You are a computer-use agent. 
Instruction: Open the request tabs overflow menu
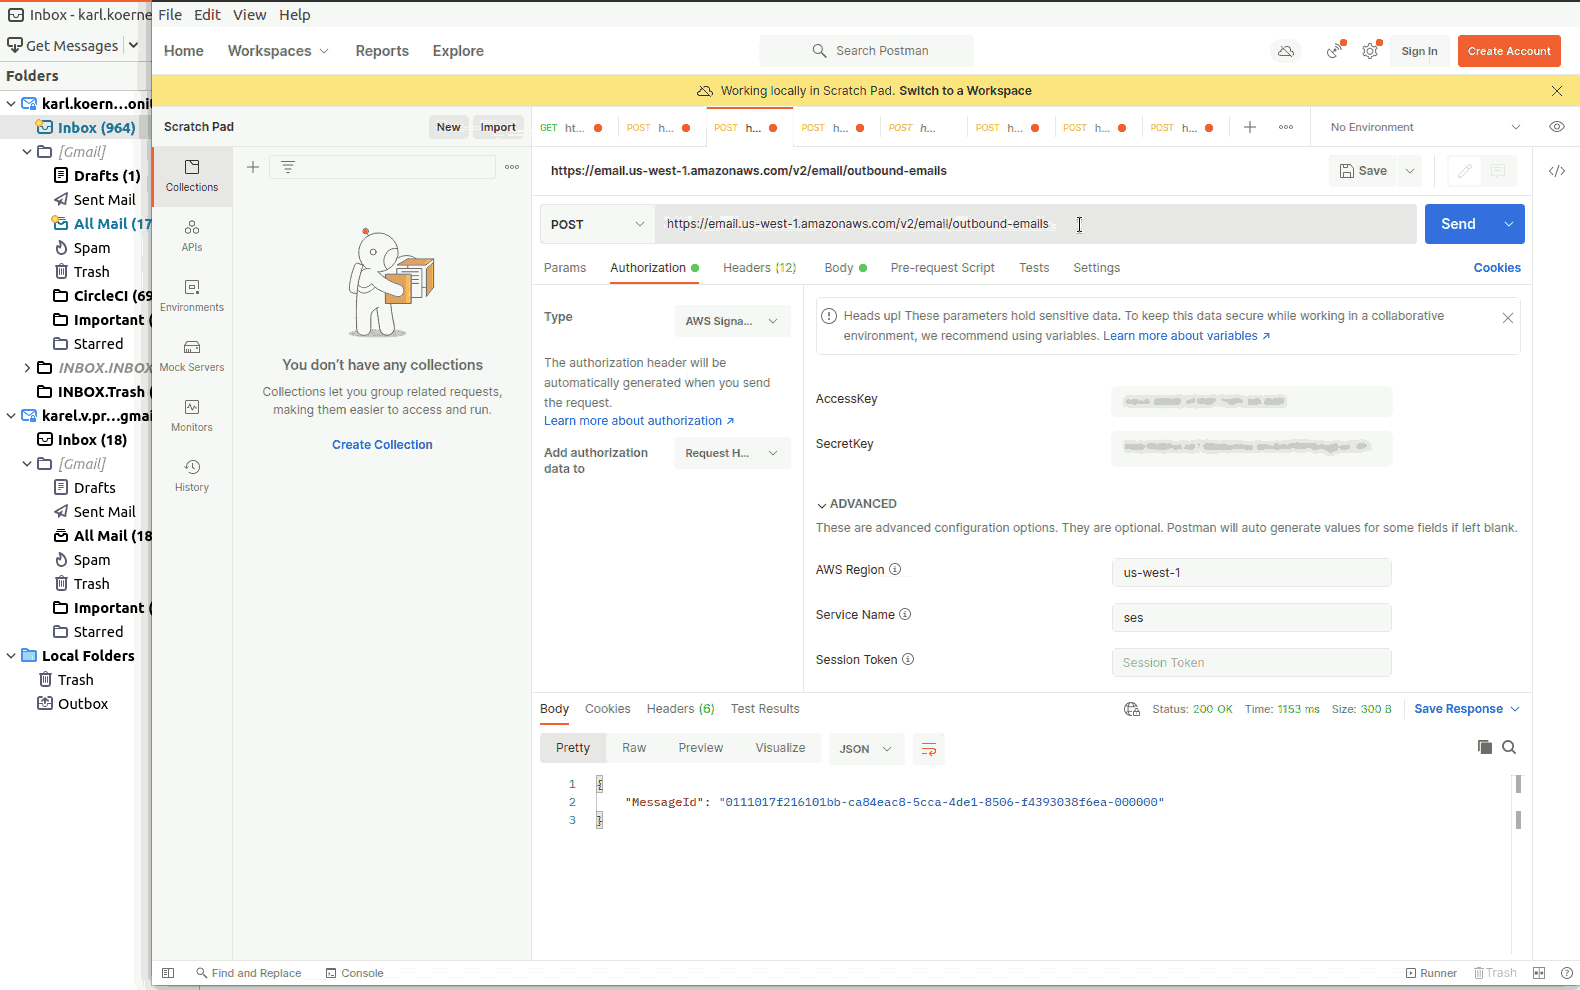1286,127
